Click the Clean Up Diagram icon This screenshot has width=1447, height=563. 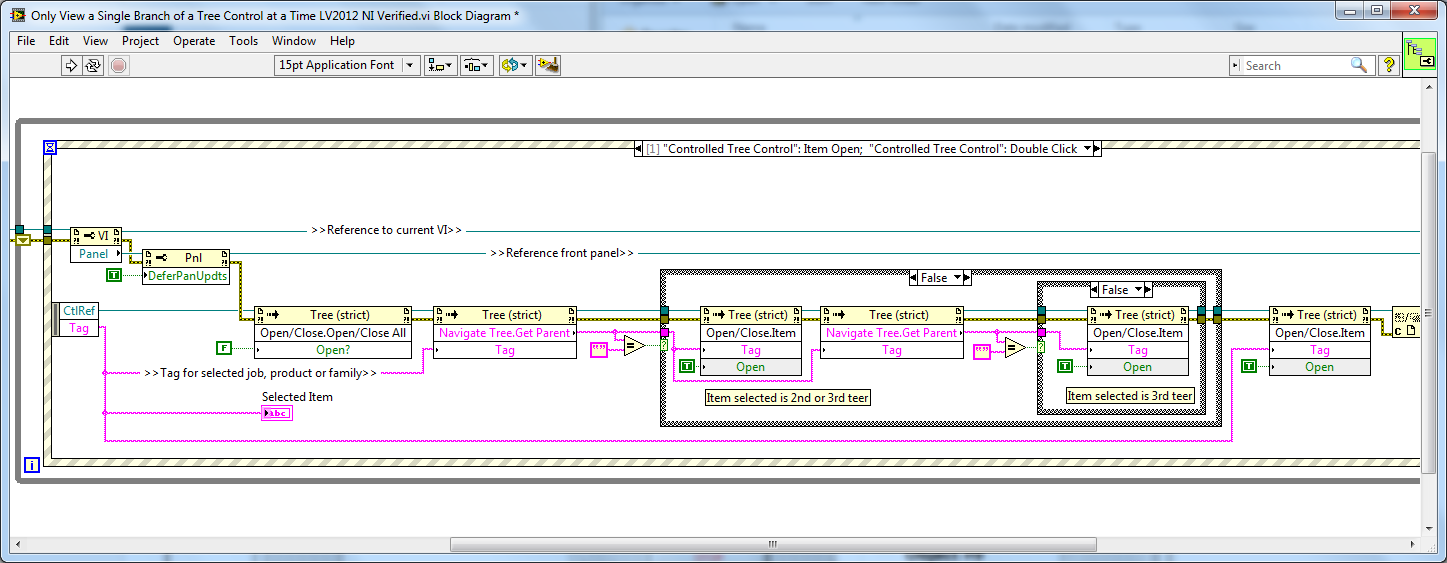click(x=547, y=65)
